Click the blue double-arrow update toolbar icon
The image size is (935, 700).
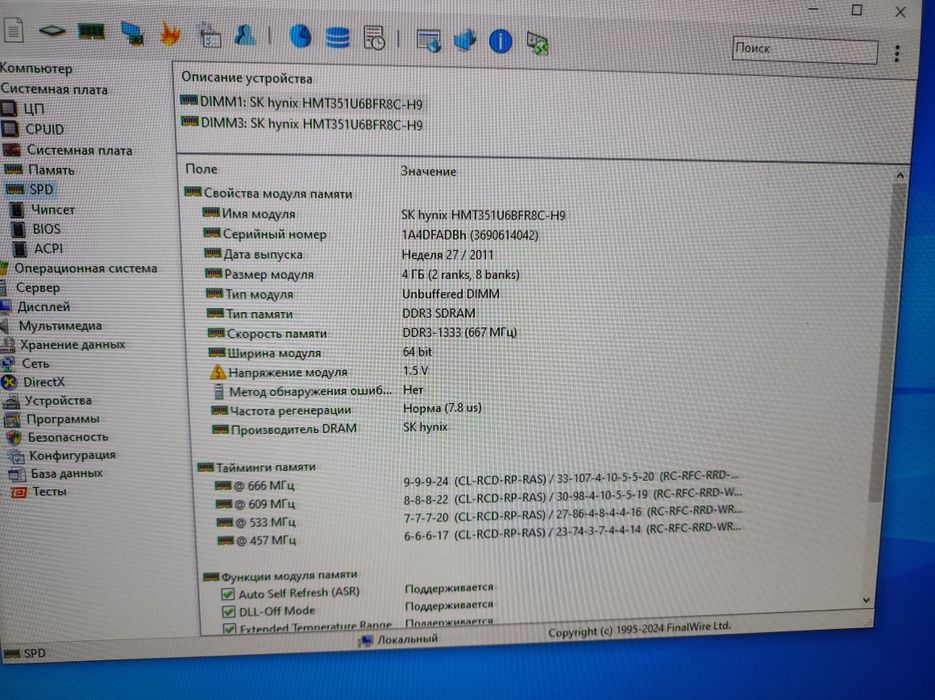[x=465, y=41]
